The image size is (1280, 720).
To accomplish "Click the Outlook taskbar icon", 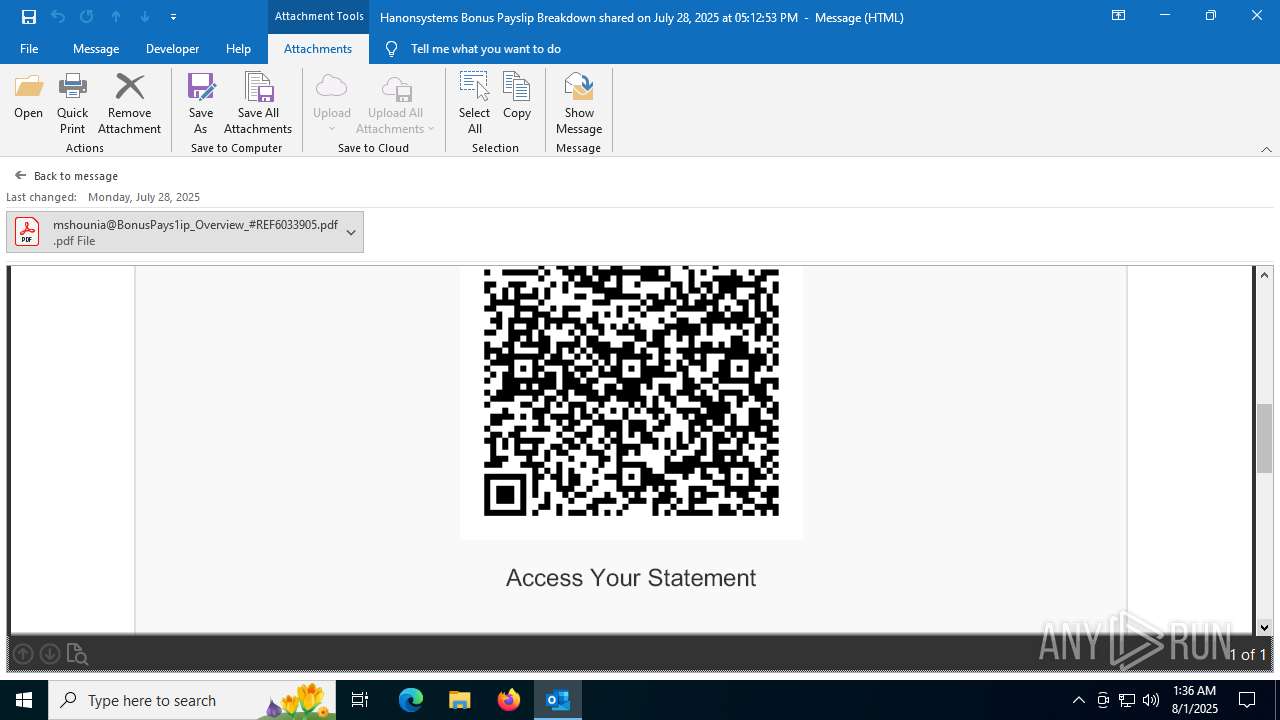I will click(558, 700).
